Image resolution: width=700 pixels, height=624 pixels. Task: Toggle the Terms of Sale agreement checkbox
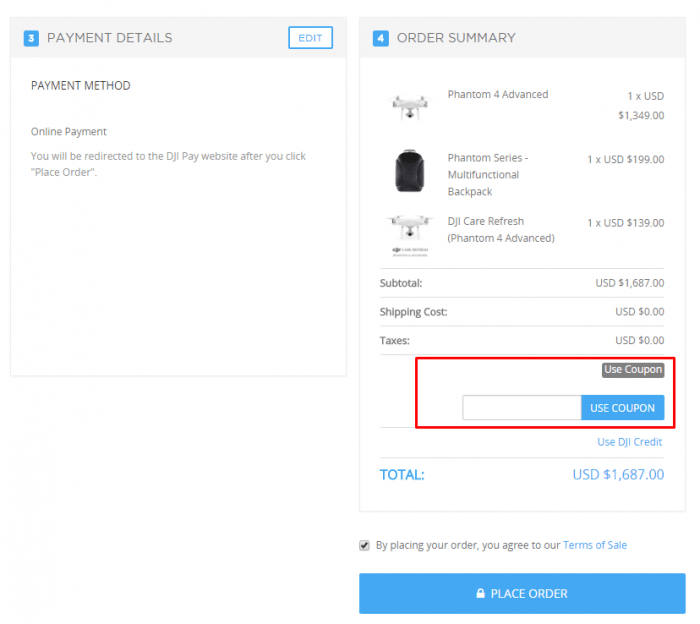[364, 545]
